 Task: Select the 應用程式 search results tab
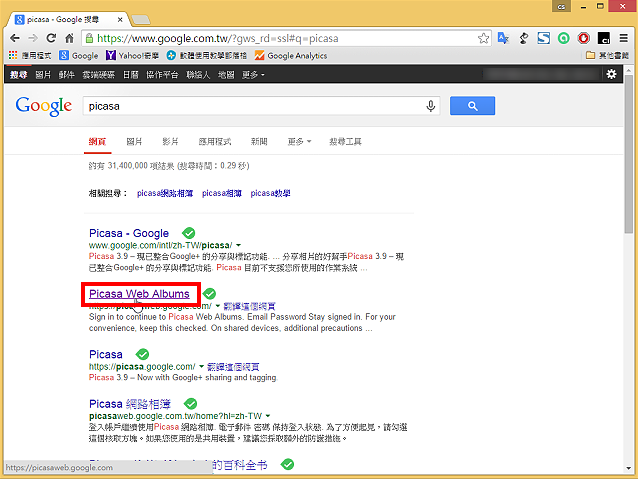215,142
